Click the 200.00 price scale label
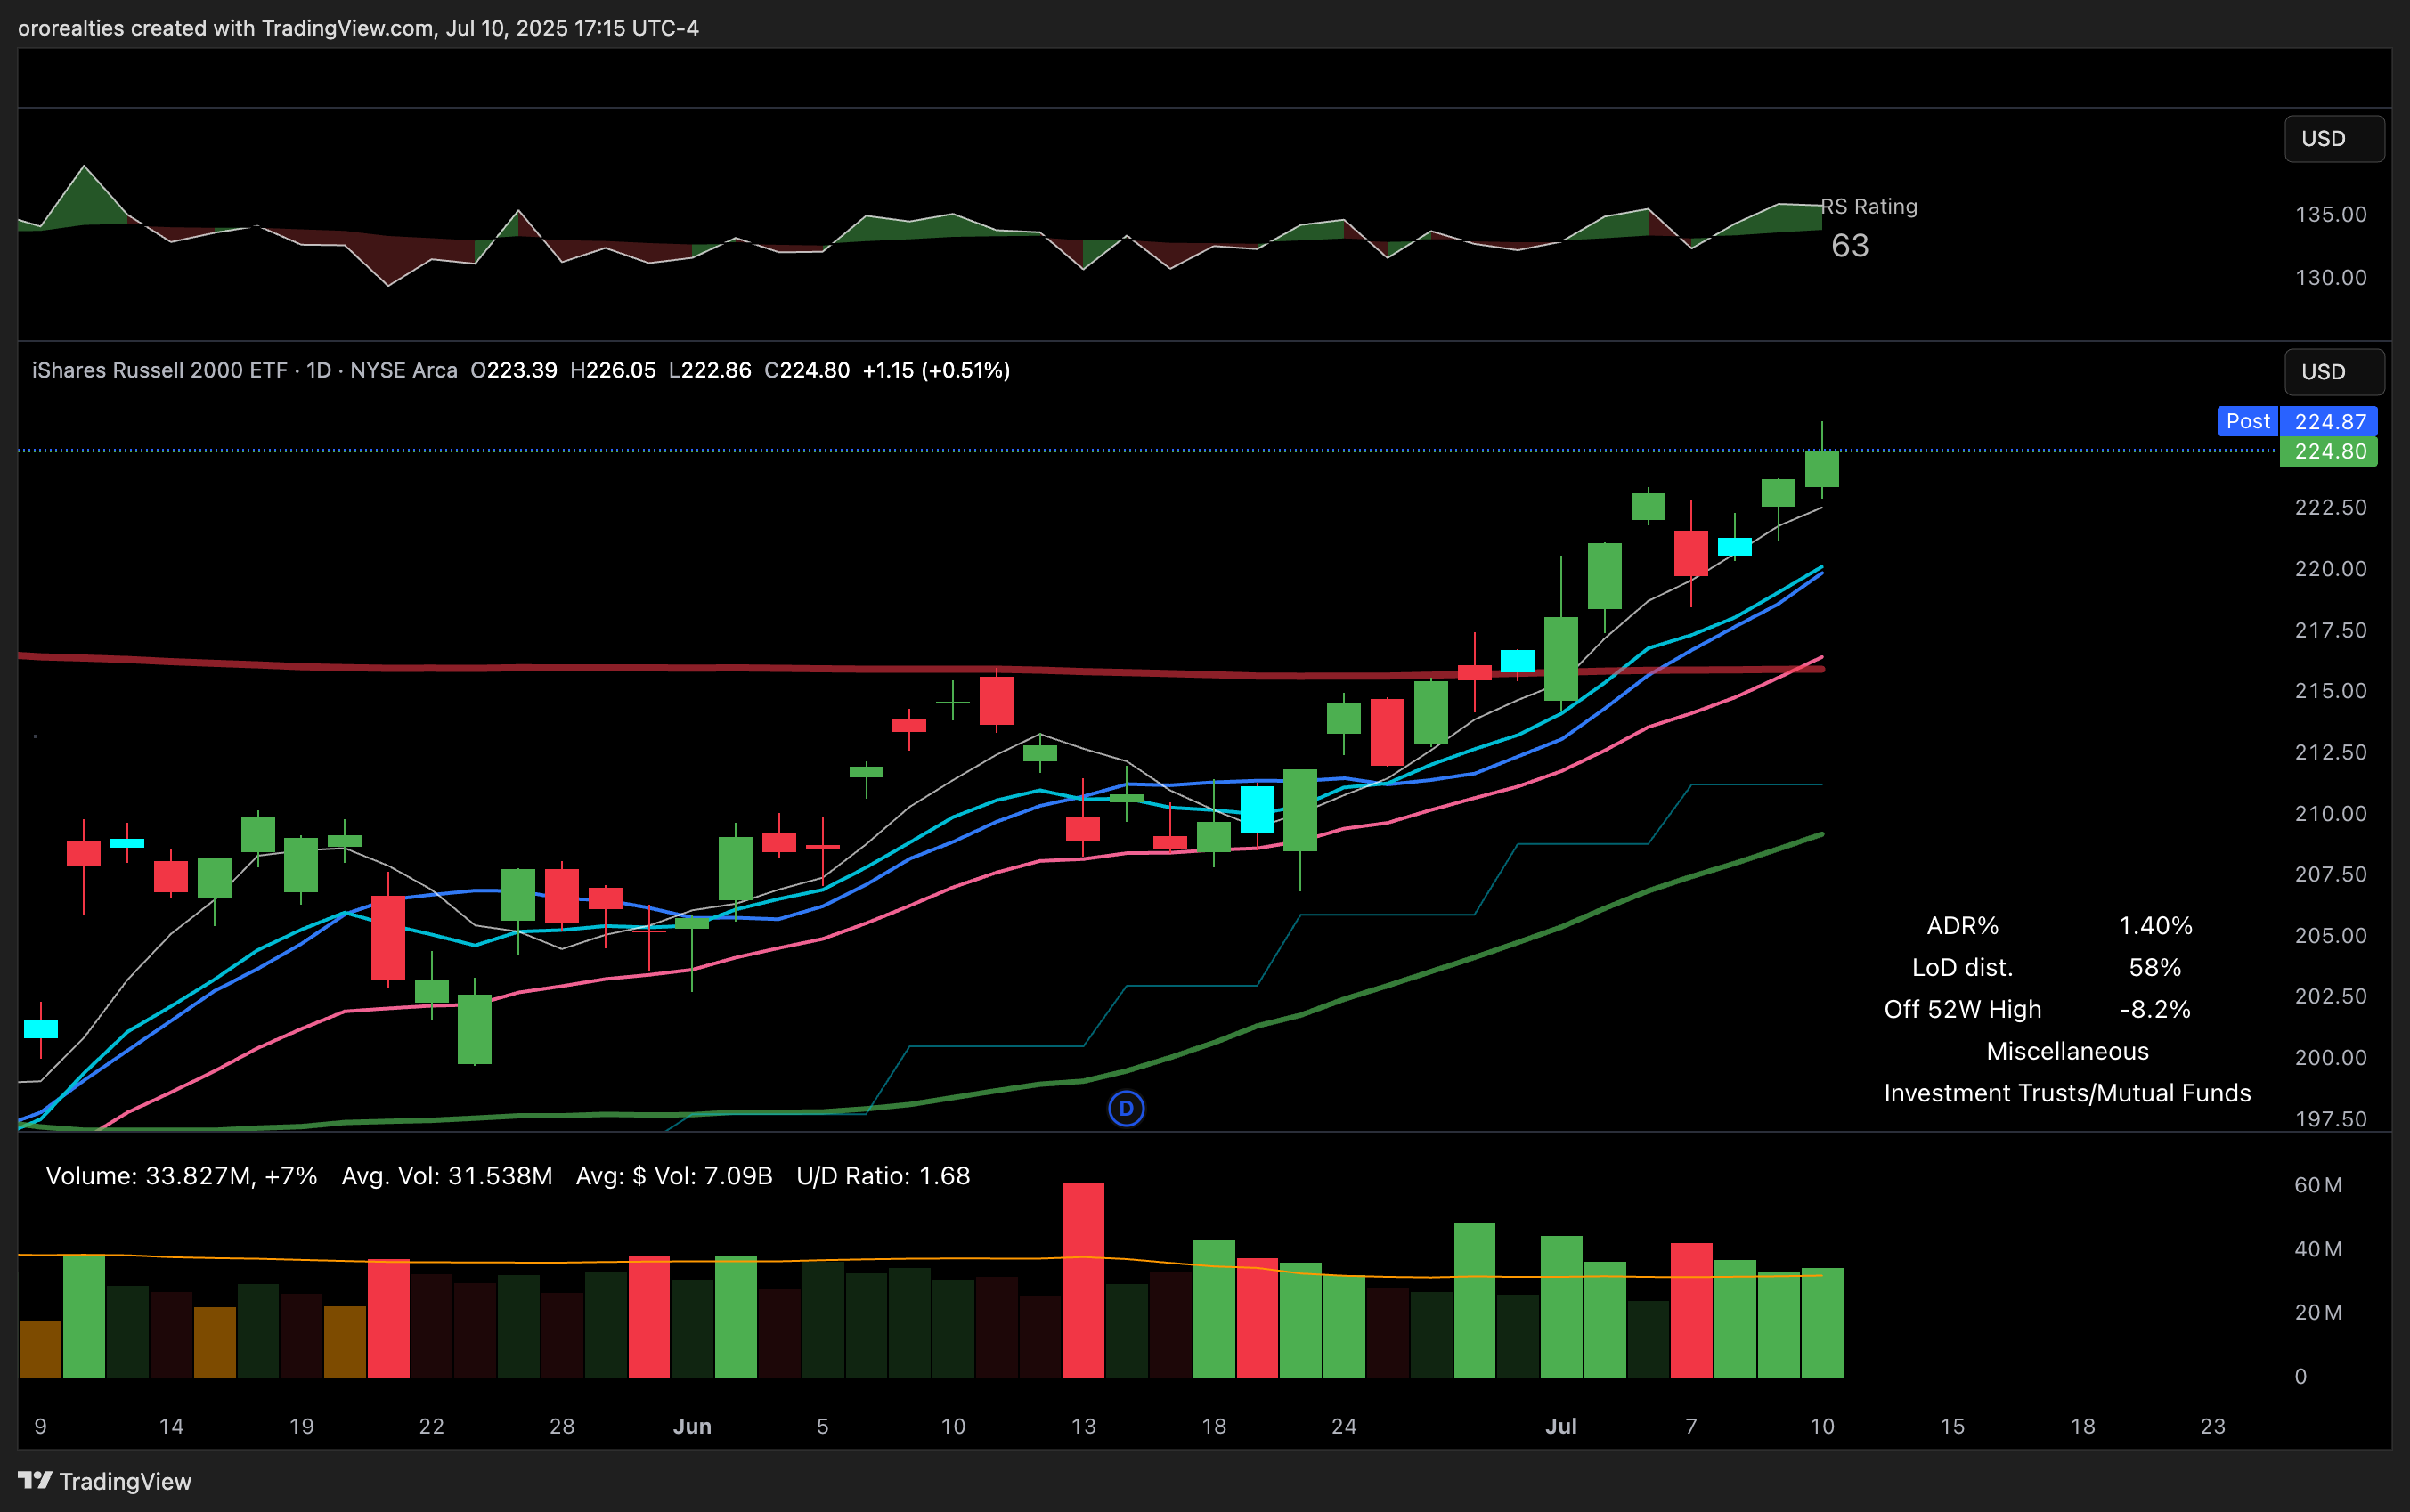 pyautogui.click(x=2330, y=1058)
